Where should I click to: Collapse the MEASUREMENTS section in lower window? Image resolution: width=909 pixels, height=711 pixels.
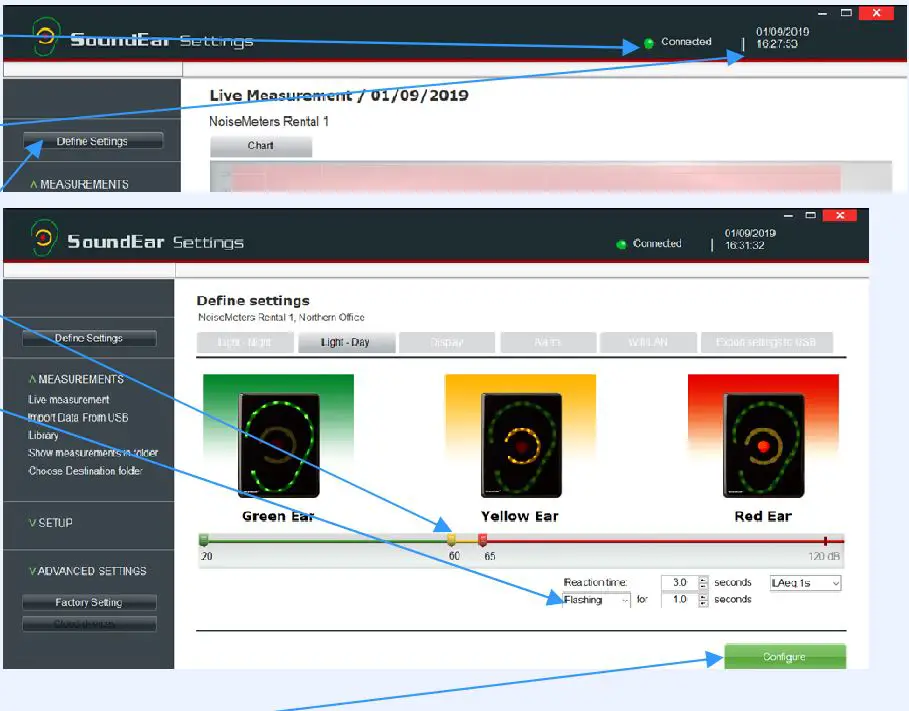point(77,379)
